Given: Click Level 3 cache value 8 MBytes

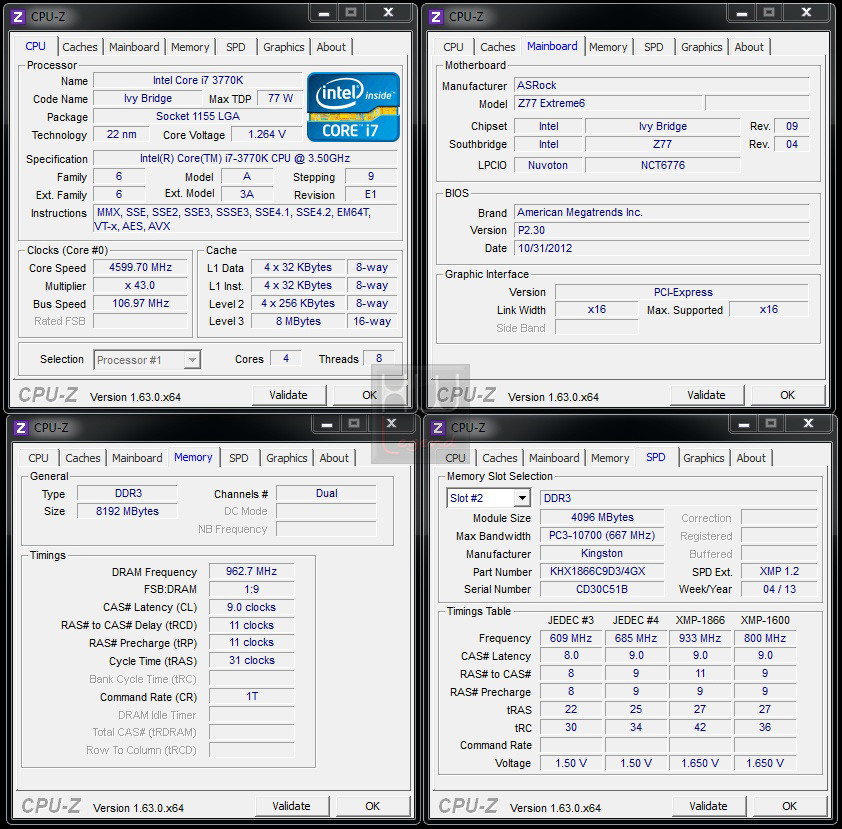Looking at the screenshot, I should [x=298, y=321].
